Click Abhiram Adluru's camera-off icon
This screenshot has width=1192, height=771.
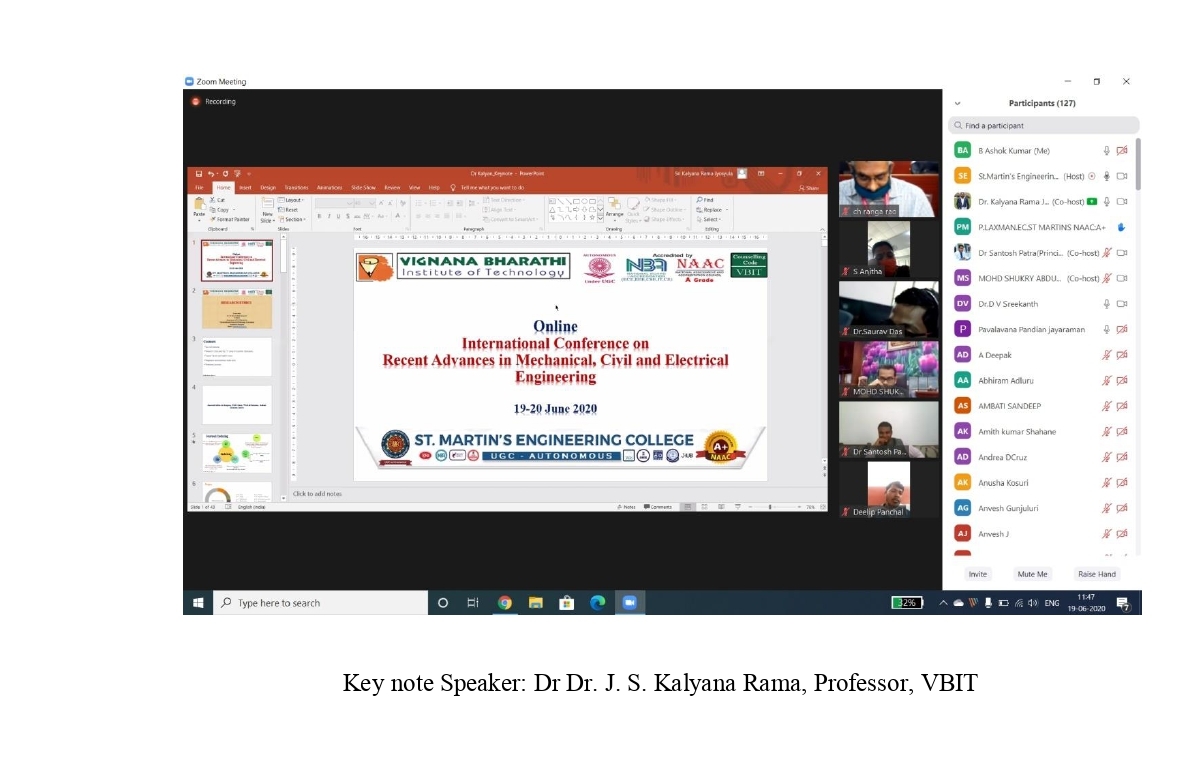(1122, 380)
